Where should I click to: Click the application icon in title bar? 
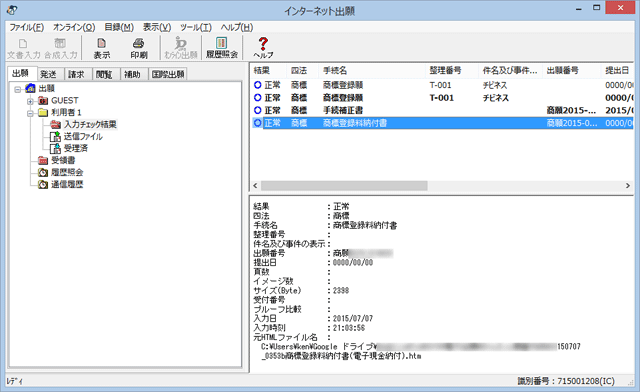point(12,10)
